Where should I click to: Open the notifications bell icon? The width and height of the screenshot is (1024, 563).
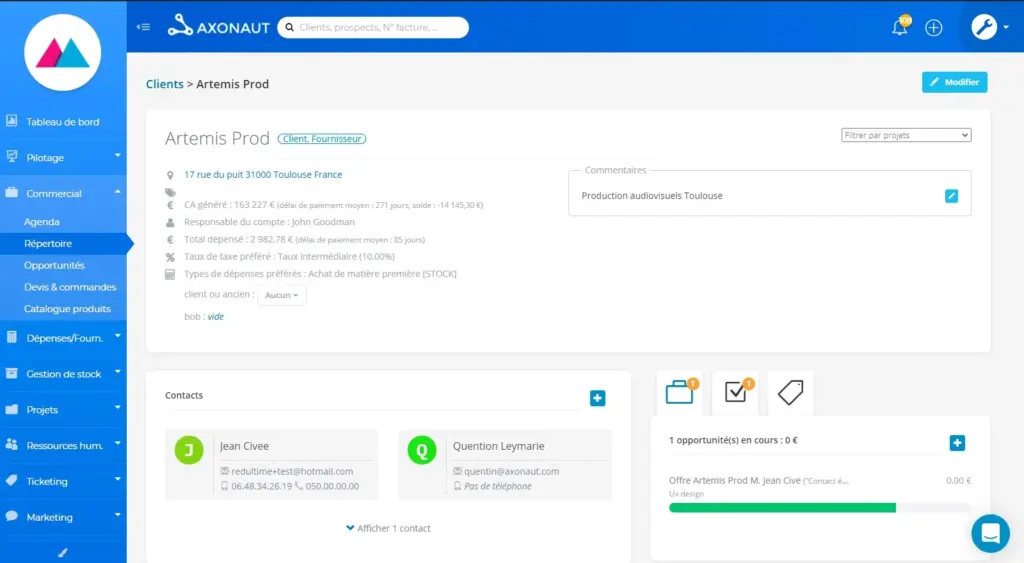click(900, 27)
